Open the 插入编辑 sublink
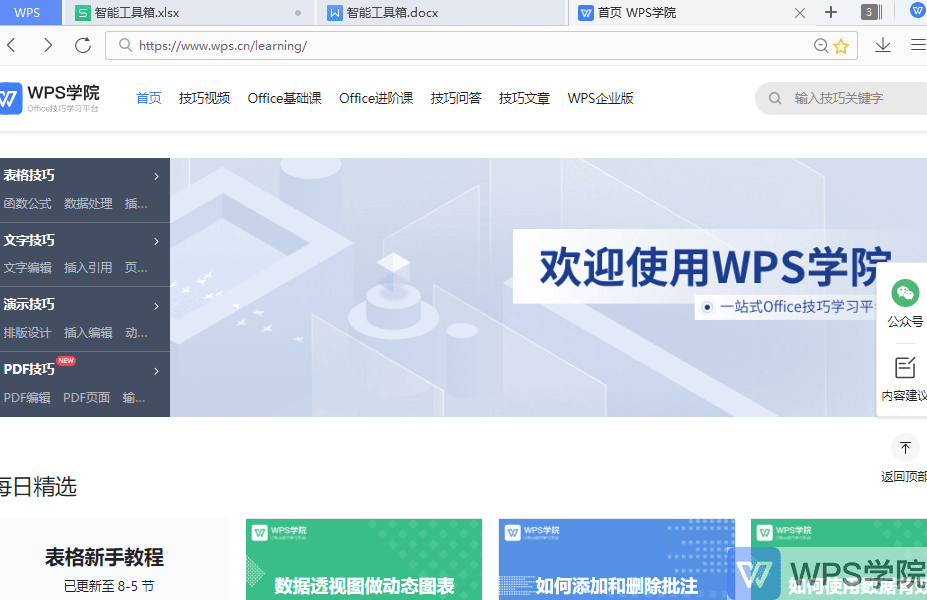 (88, 333)
